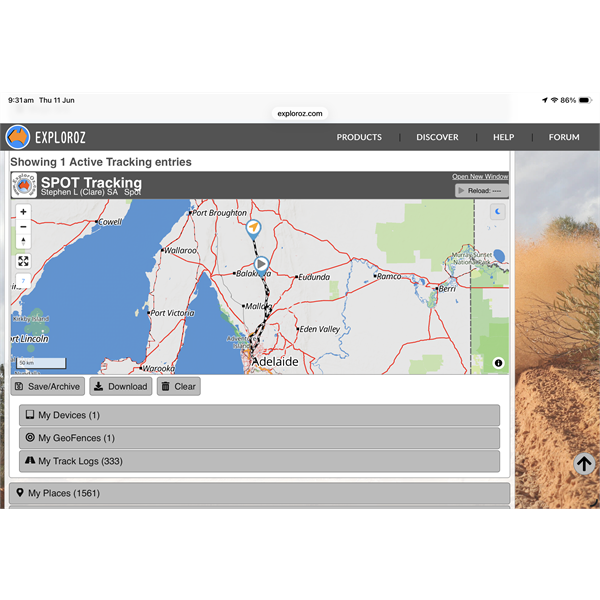This screenshot has height=600, width=600.
Task: Reset map bearing with compass button
Action: pyautogui.click(x=23, y=241)
